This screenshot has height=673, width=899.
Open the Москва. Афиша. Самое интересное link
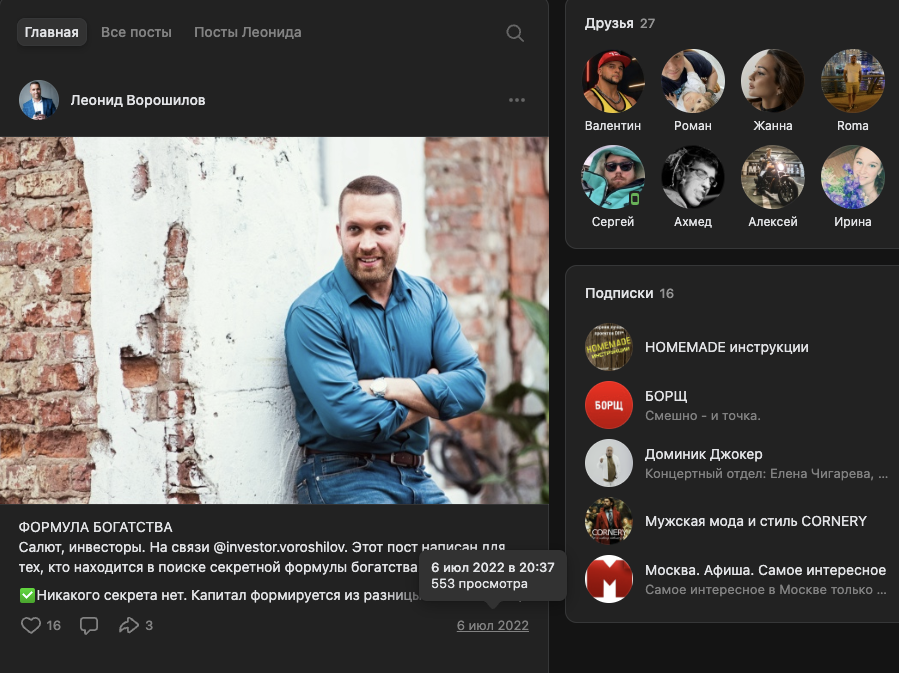point(765,570)
